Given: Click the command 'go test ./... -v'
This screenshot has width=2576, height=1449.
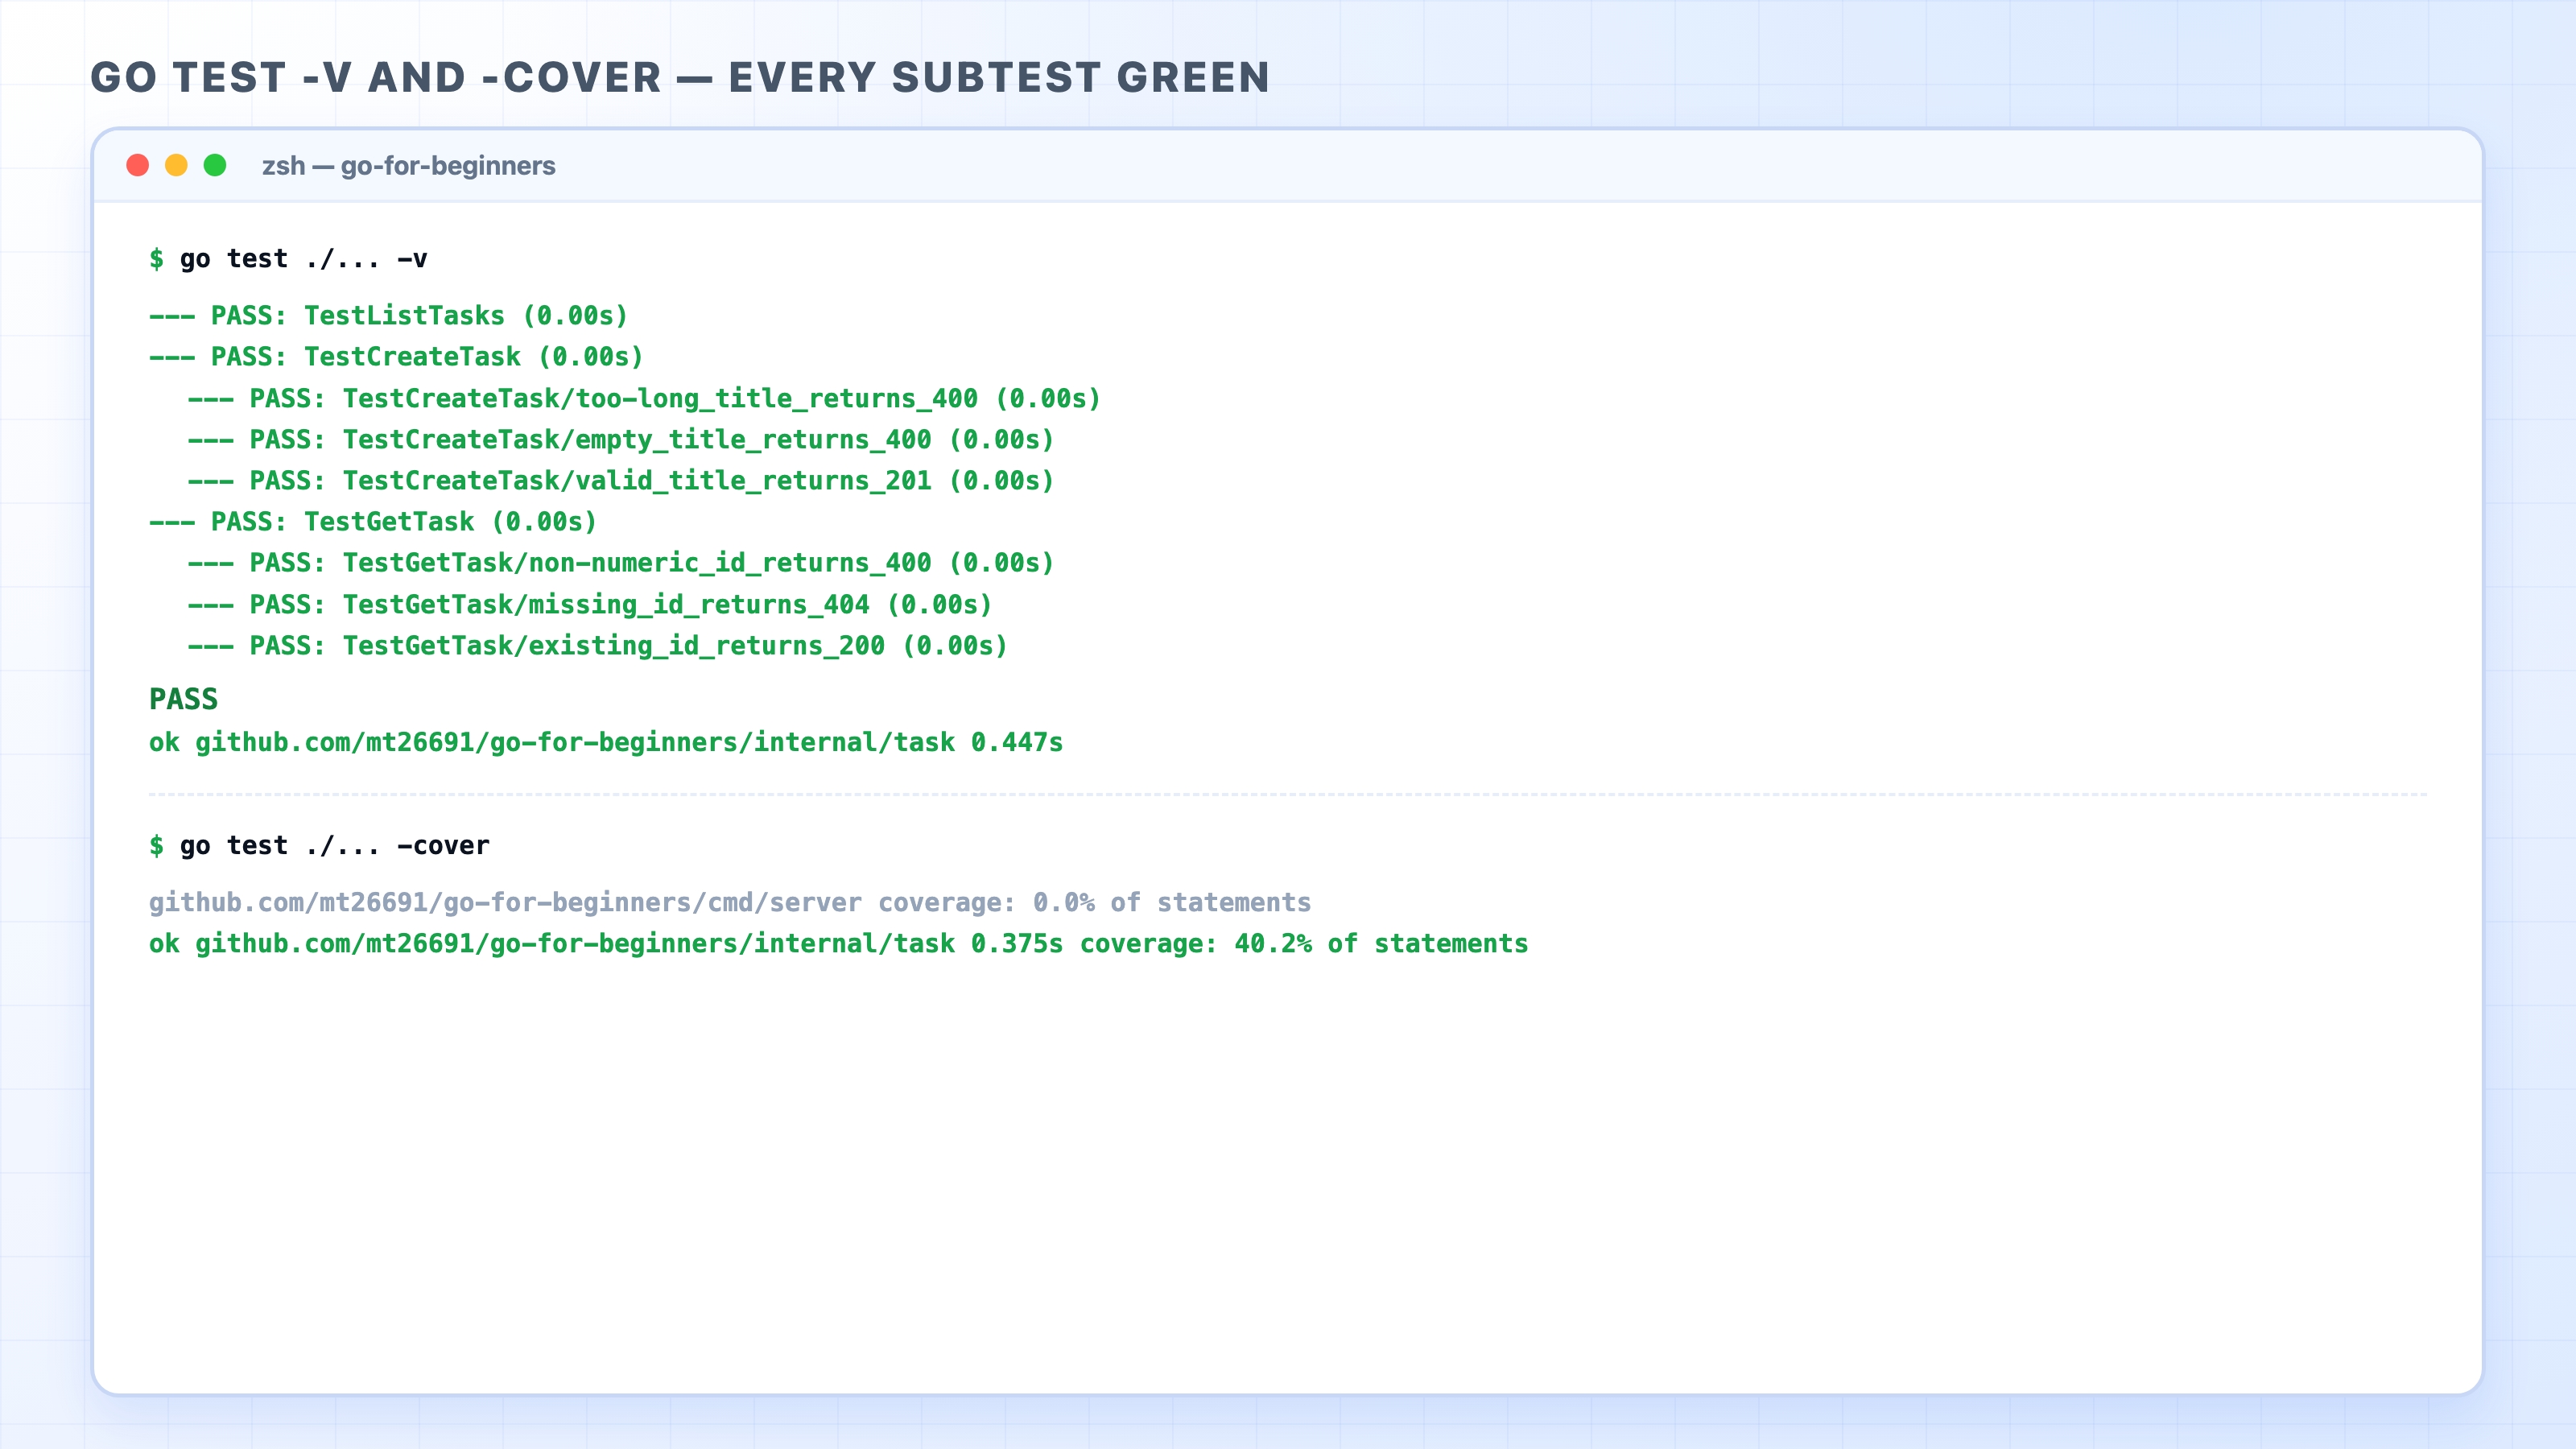Looking at the screenshot, I should tap(303, 259).
